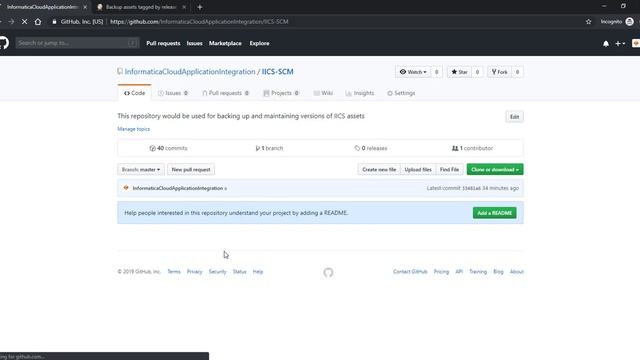Image resolution: width=640 pixels, height=360 pixels.
Task: Open InformaticaCloudApplicationIntegration owner link
Action: 190,71
